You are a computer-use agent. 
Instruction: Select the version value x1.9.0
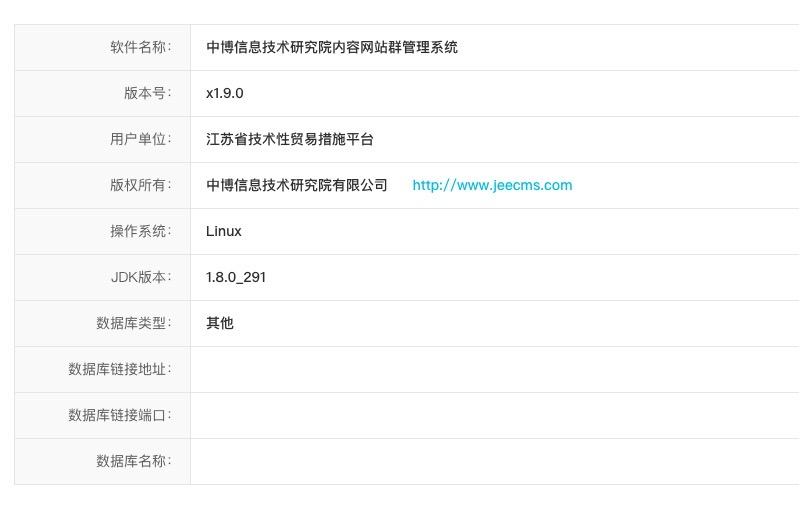click(x=225, y=93)
